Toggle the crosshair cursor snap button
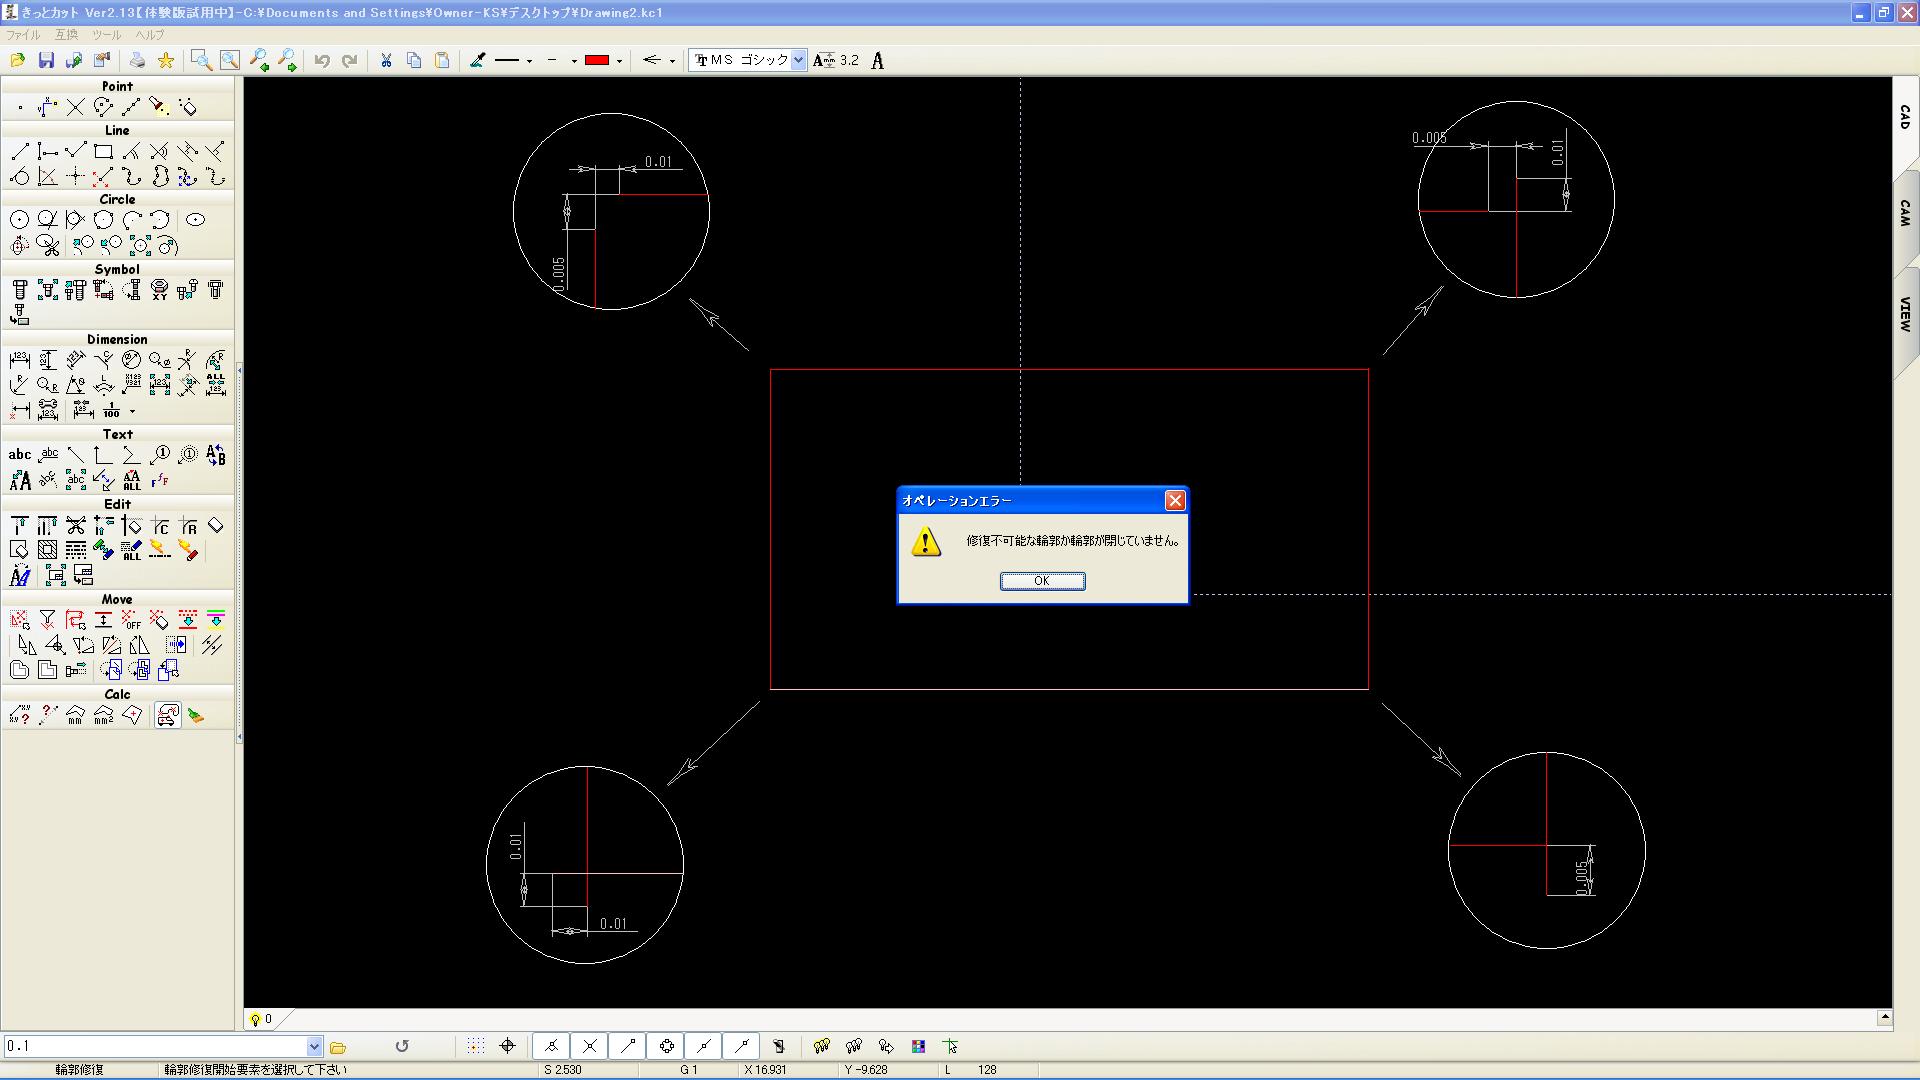The width and height of the screenshot is (1920, 1080). coord(507,1046)
